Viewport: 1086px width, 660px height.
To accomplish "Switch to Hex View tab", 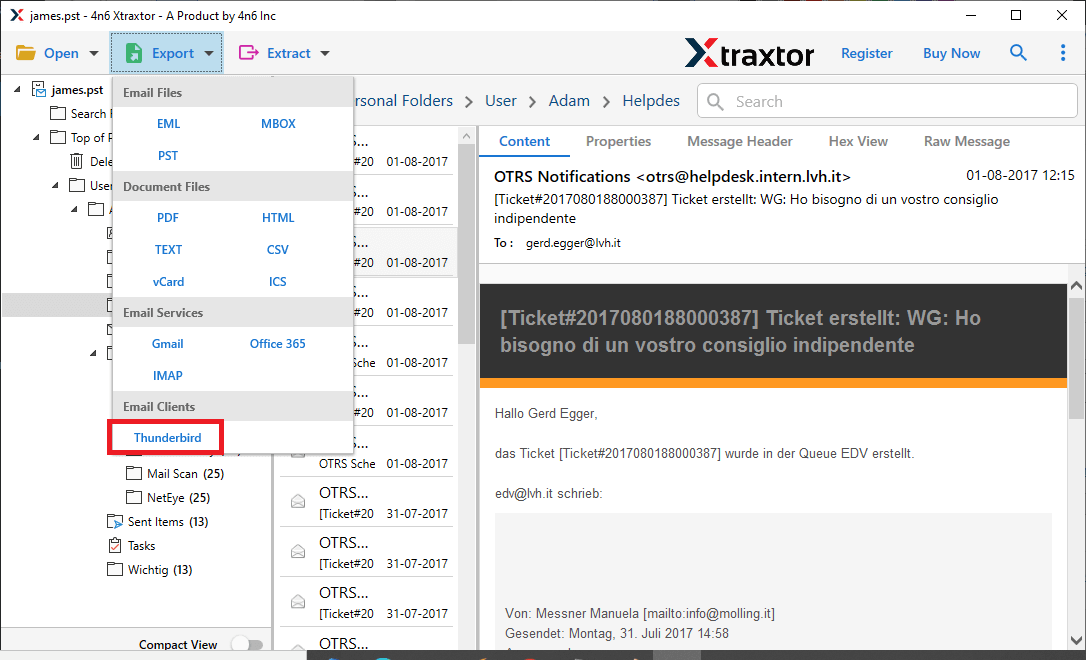I will [x=858, y=141].
